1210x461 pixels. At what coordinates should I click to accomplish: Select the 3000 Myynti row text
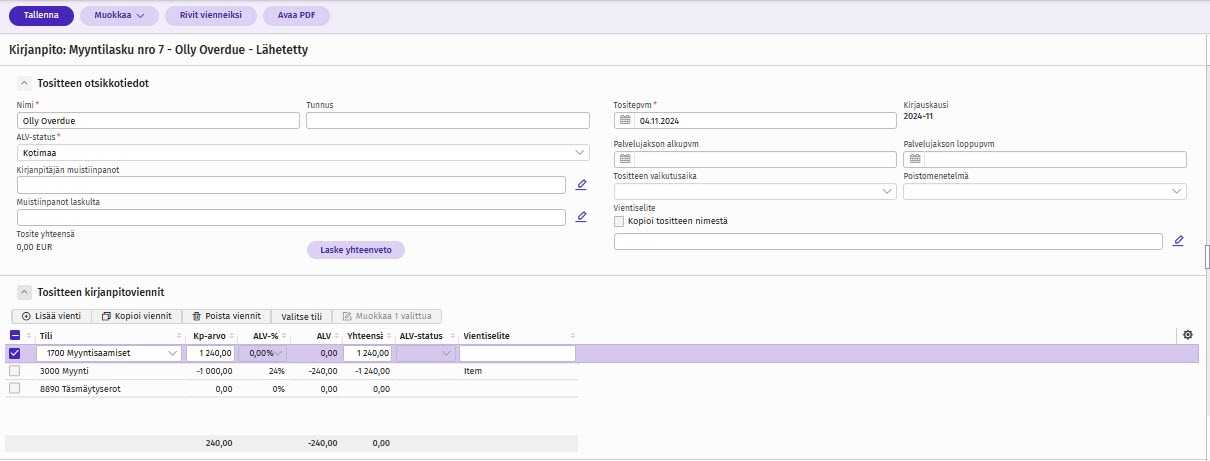click(65, 371)
